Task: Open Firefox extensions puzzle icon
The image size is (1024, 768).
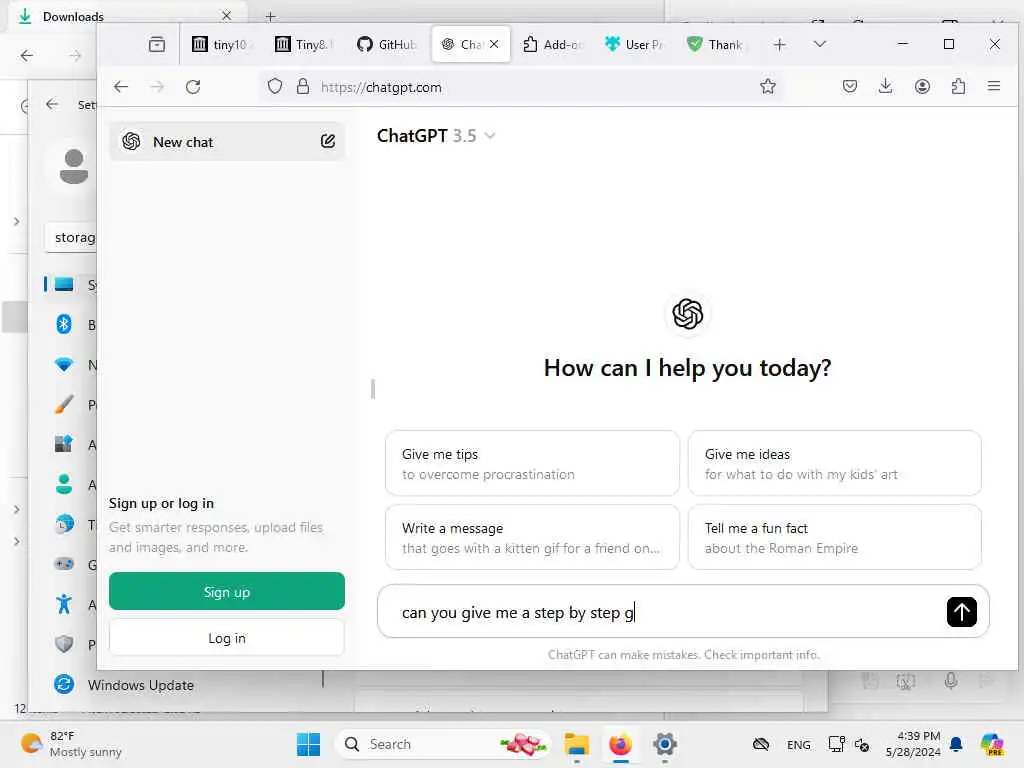Action: (958, 86)
